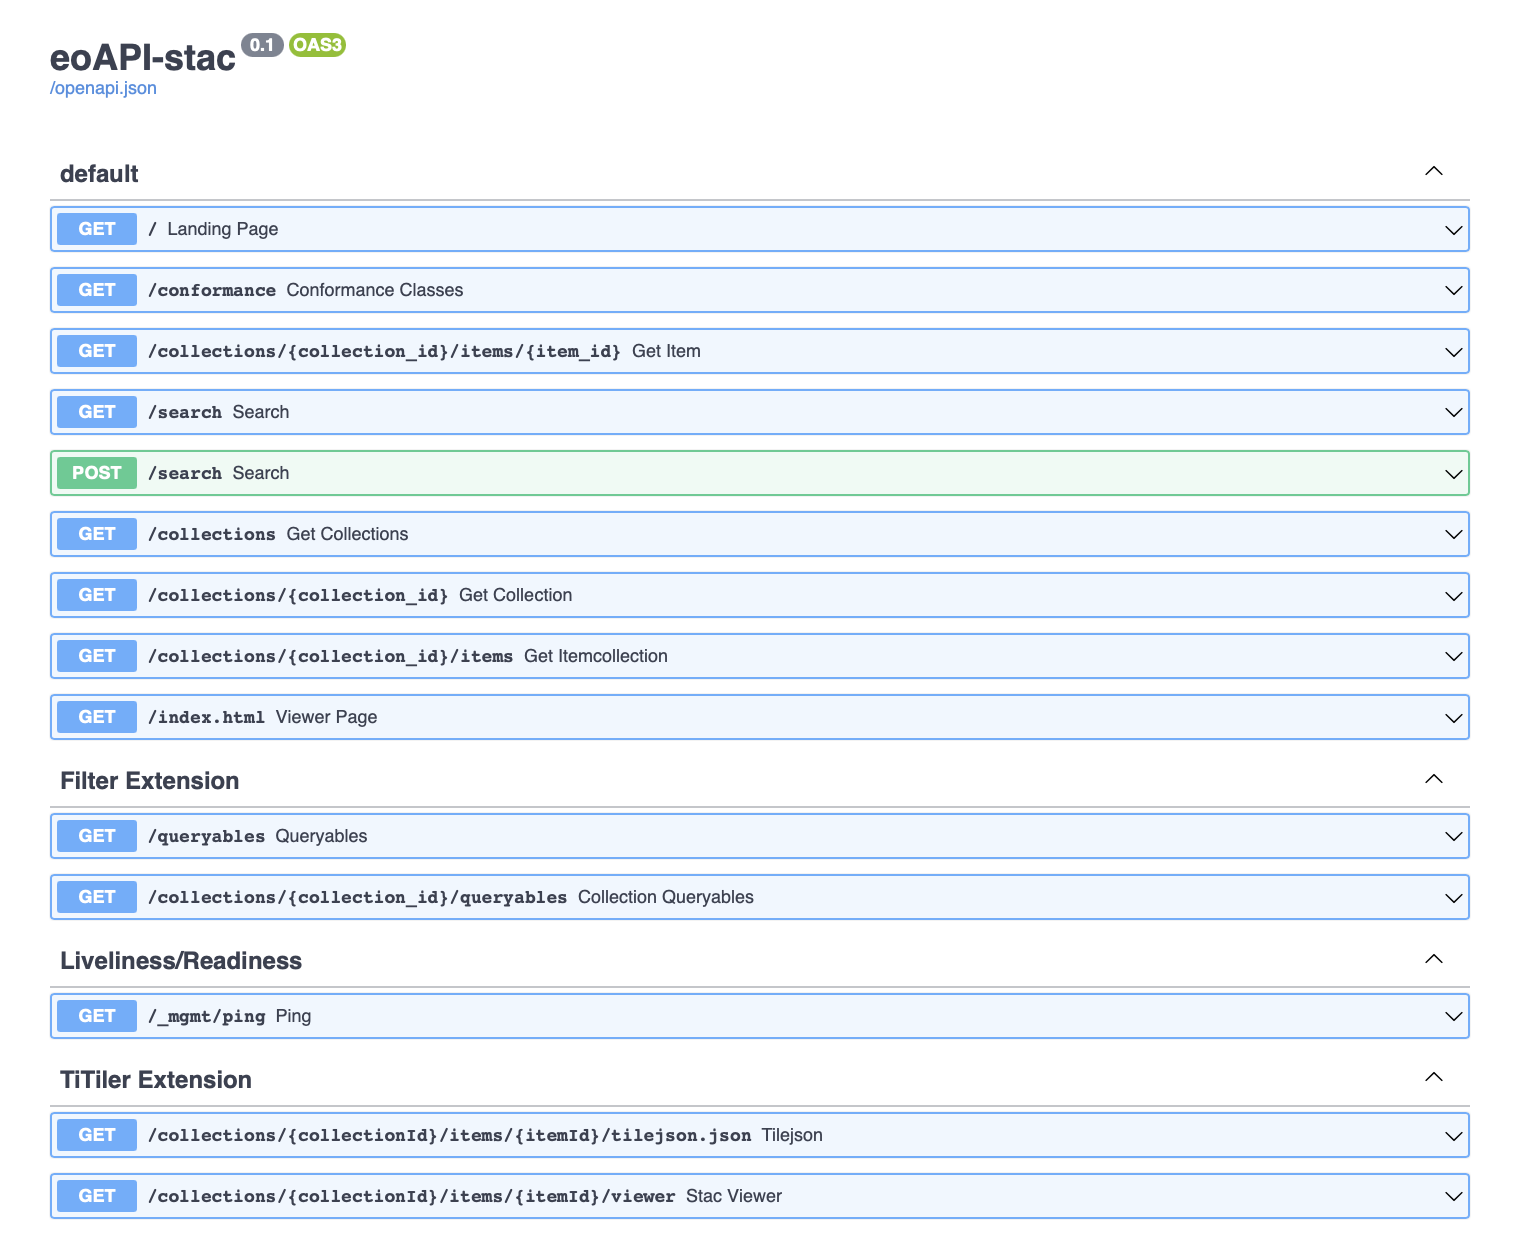Click the eoAPI-stac title
Image resolution: width=1514 pixels, height=1250 pixels.
[x=143, y=57]
